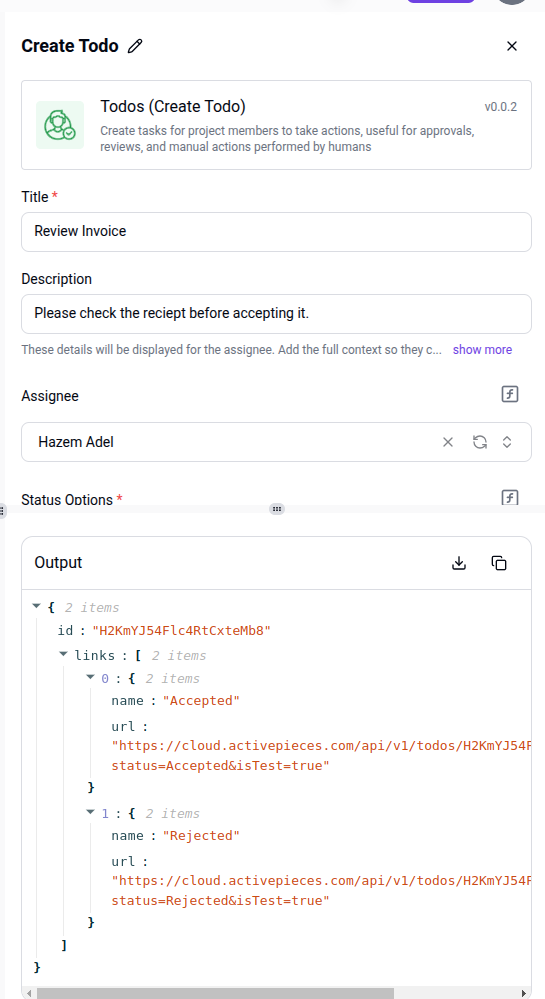Click the Title field Review Invoice

(x=276, y=231)
